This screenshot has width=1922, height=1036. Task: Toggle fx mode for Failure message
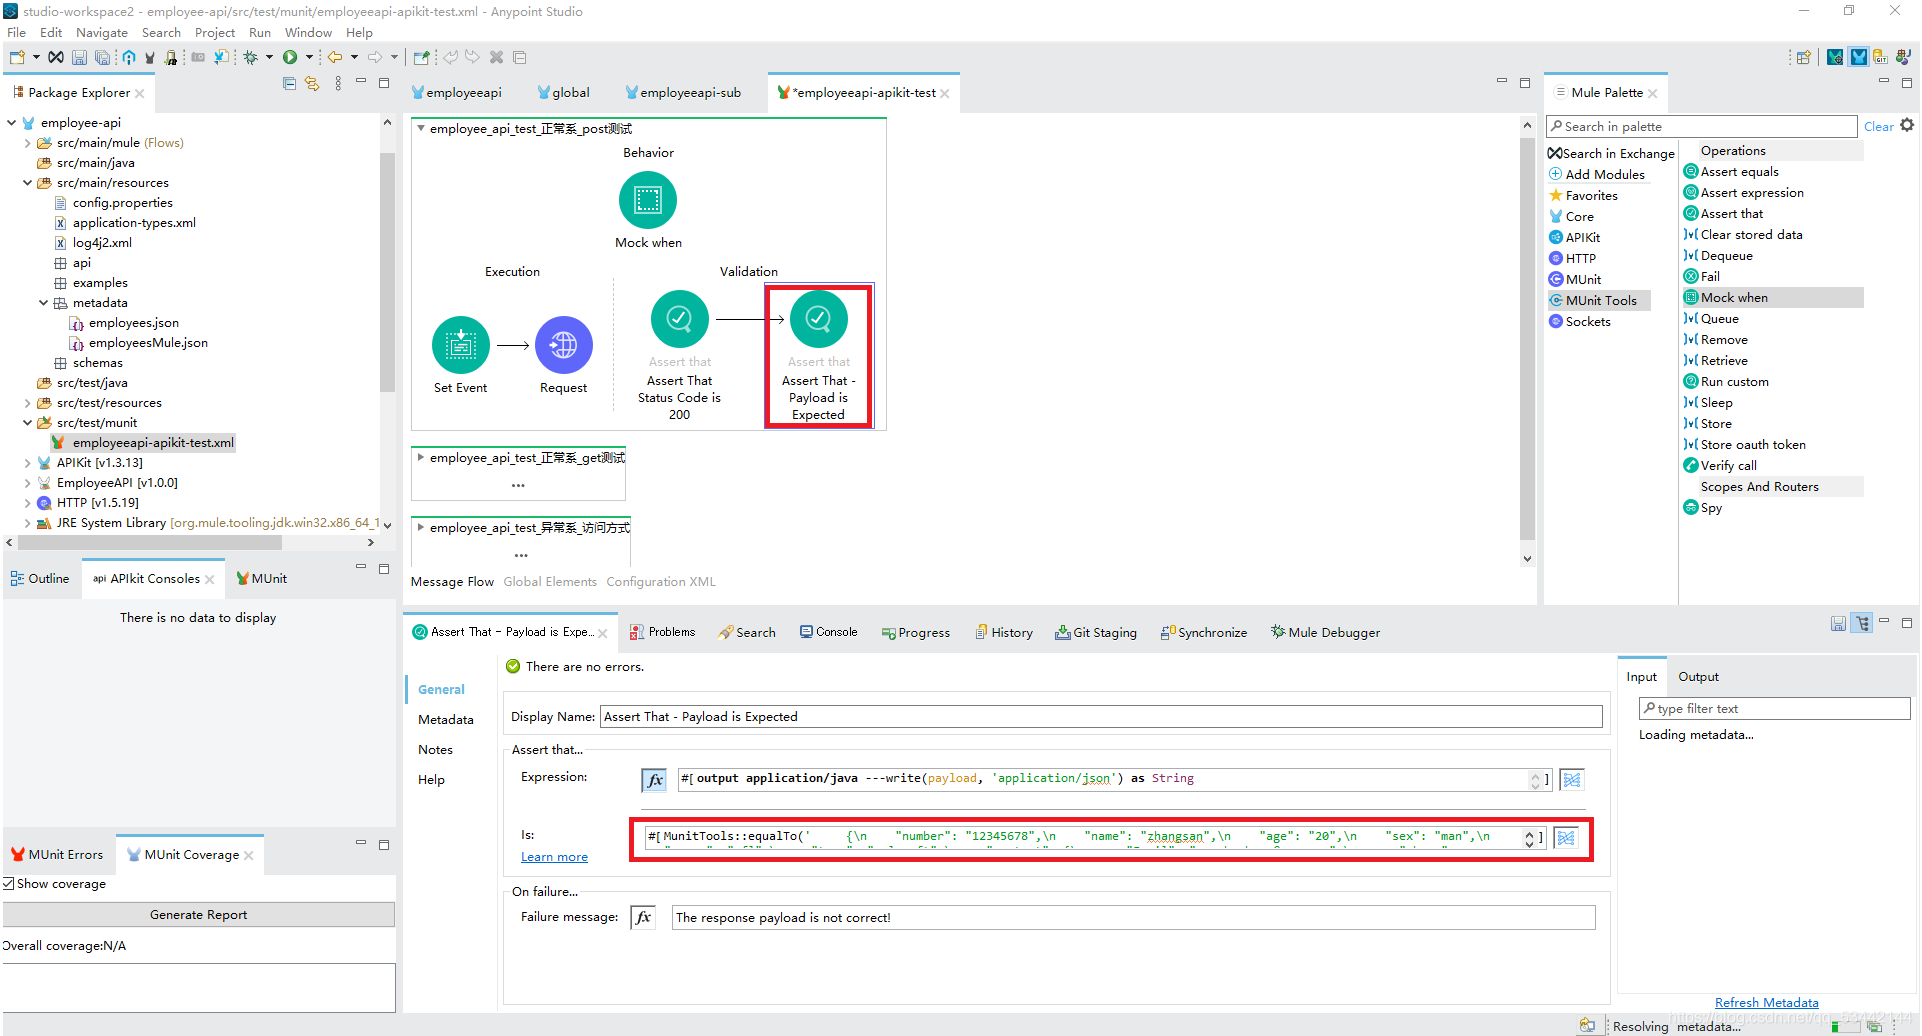643,917
